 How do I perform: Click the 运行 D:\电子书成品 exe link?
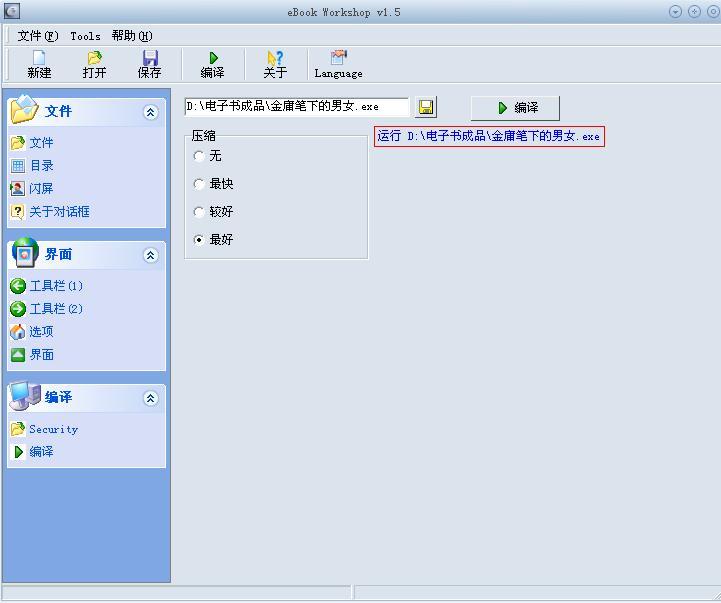click(x=489, y=137)
